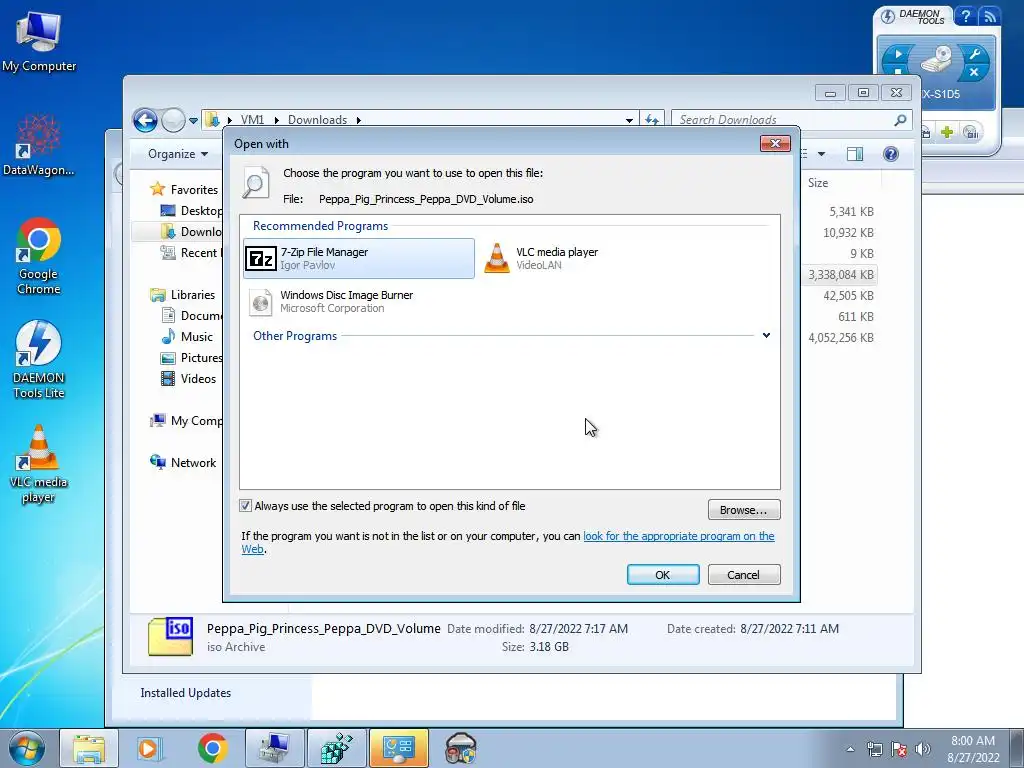Select Libraries in the navigation pane

[193, 295]
